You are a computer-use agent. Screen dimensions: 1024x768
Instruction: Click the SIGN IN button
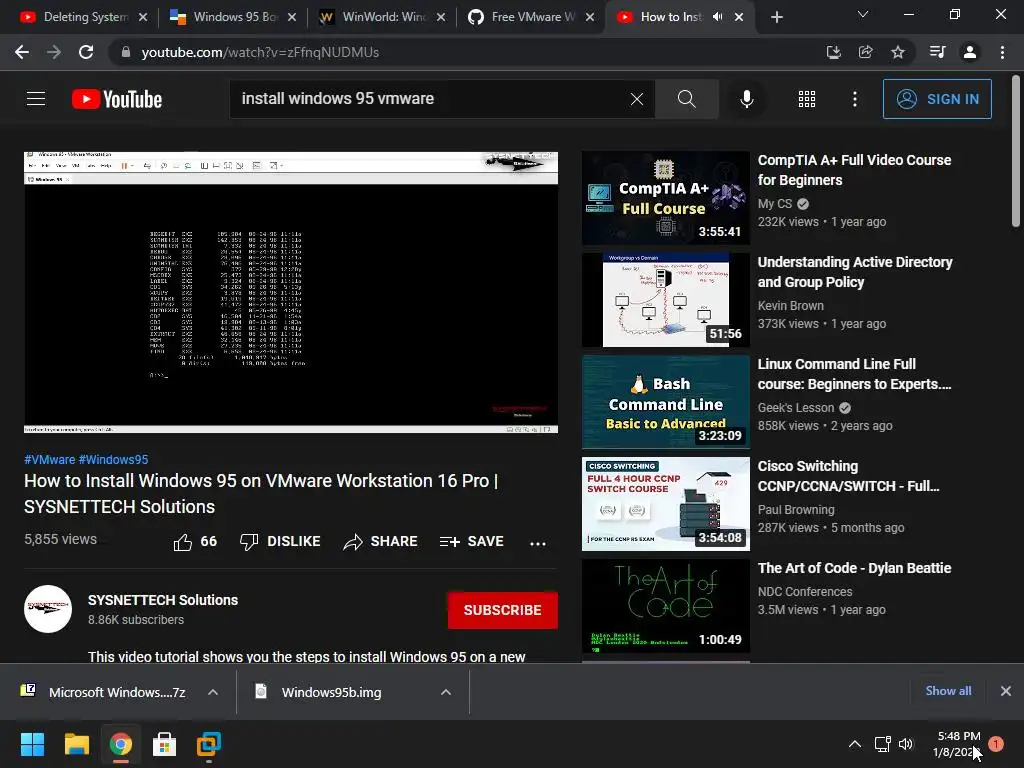click(x=937, y=99)
